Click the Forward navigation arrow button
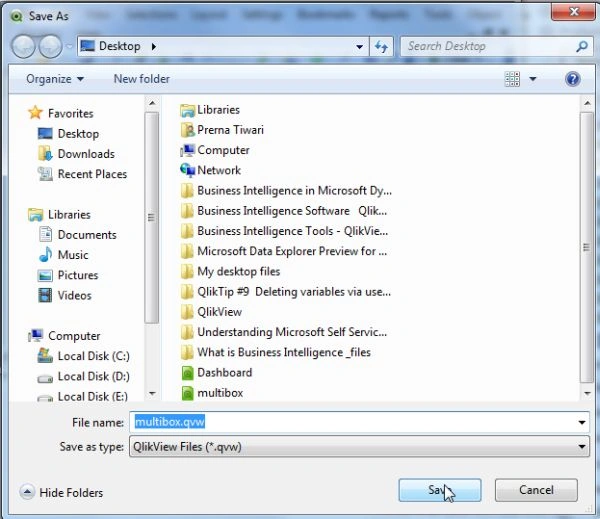The image size is (600, 519). click(50, 46)
